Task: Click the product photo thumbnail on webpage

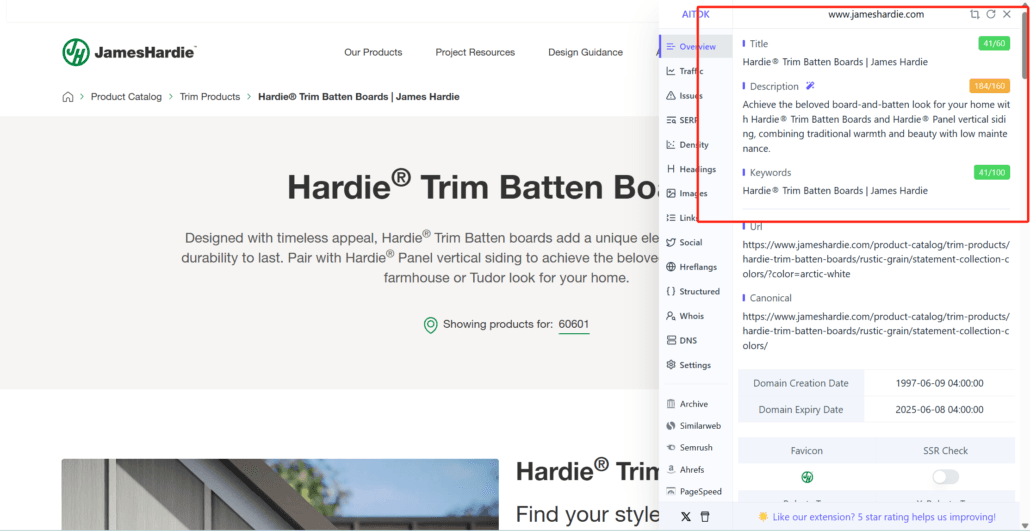Action: pos(280,494)
